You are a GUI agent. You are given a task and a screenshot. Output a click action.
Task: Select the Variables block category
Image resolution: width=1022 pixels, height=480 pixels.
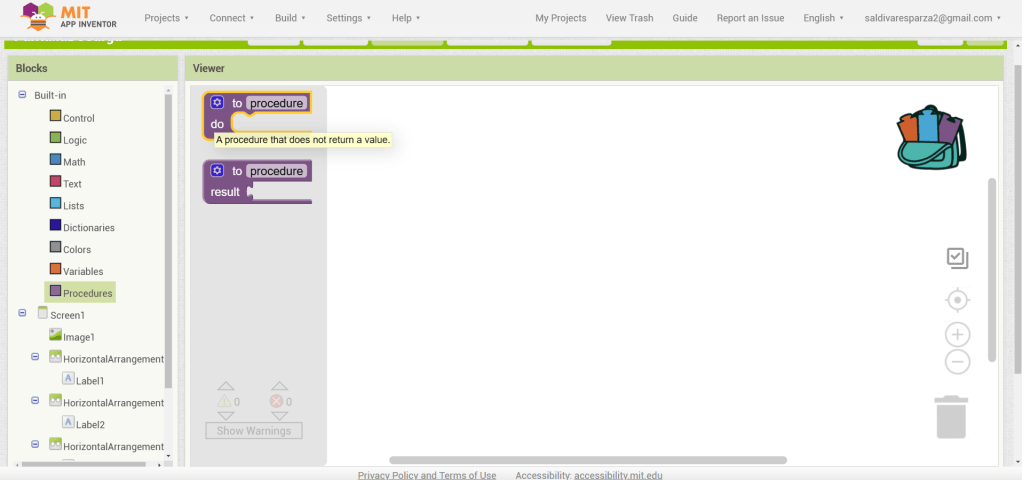tap(81, 272)
